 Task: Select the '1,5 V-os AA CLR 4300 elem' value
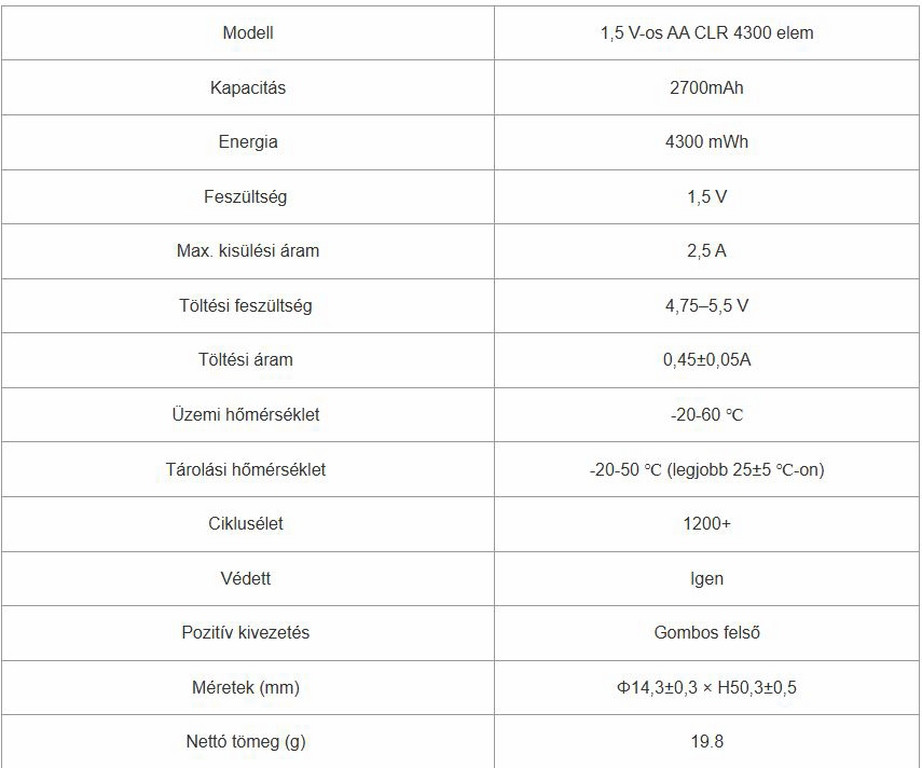coord(706,33)
